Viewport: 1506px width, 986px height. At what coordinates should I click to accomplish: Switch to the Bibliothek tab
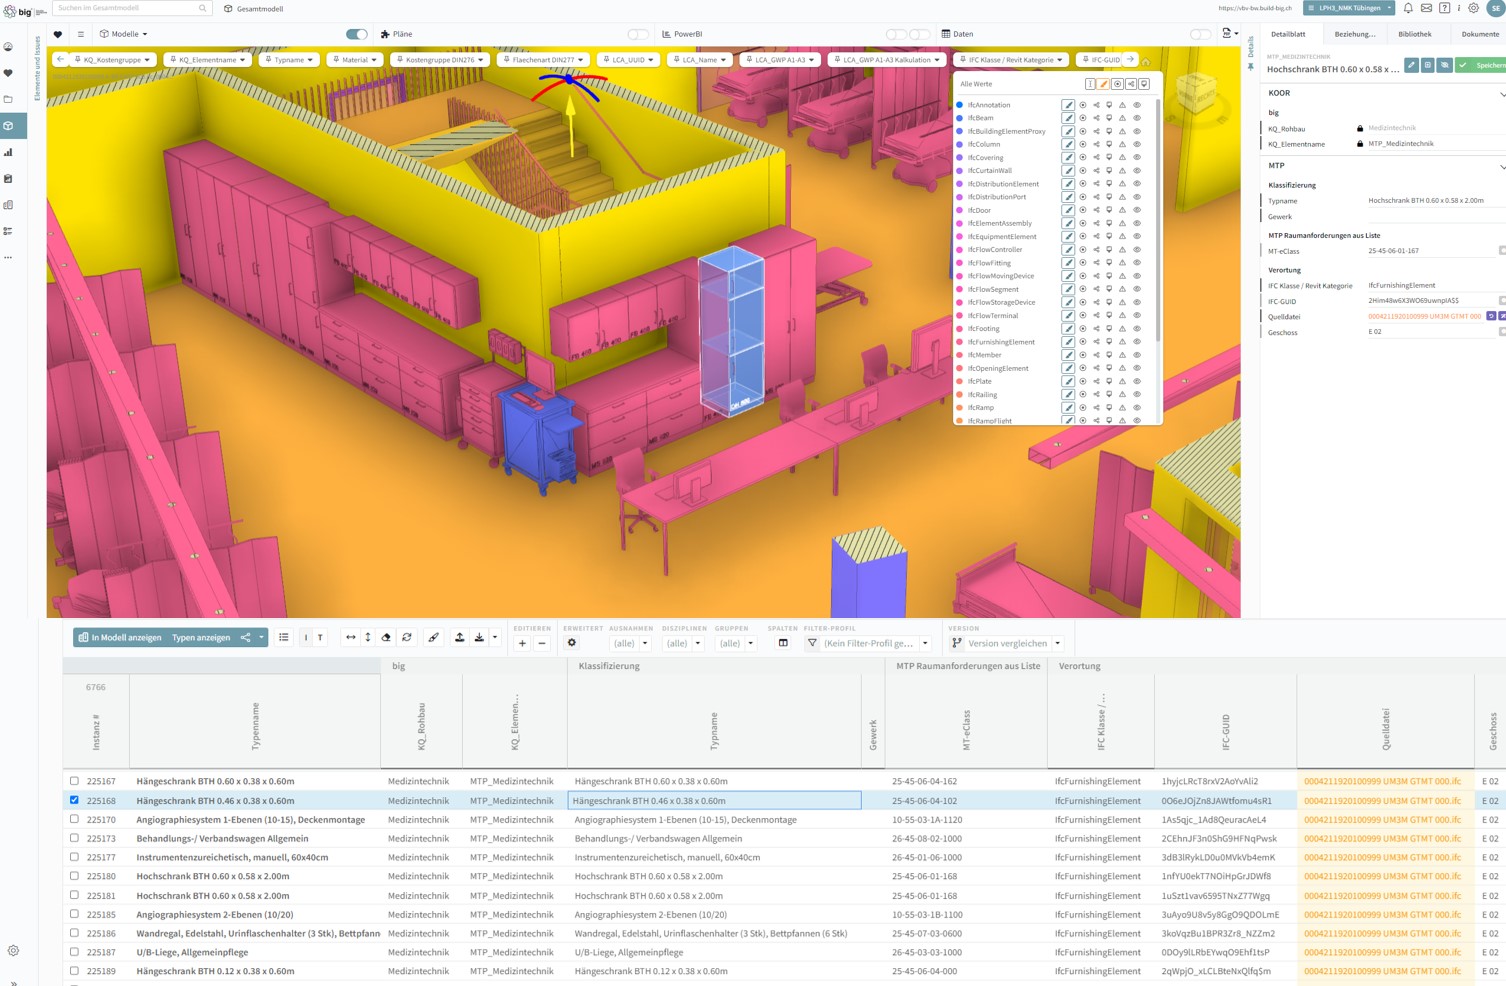1414,34
